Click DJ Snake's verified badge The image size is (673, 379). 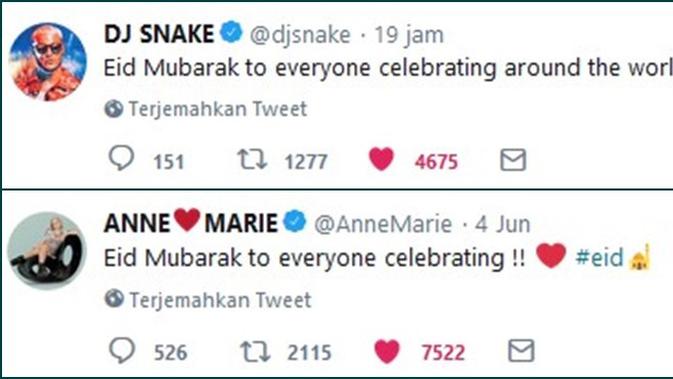(231, 32)
